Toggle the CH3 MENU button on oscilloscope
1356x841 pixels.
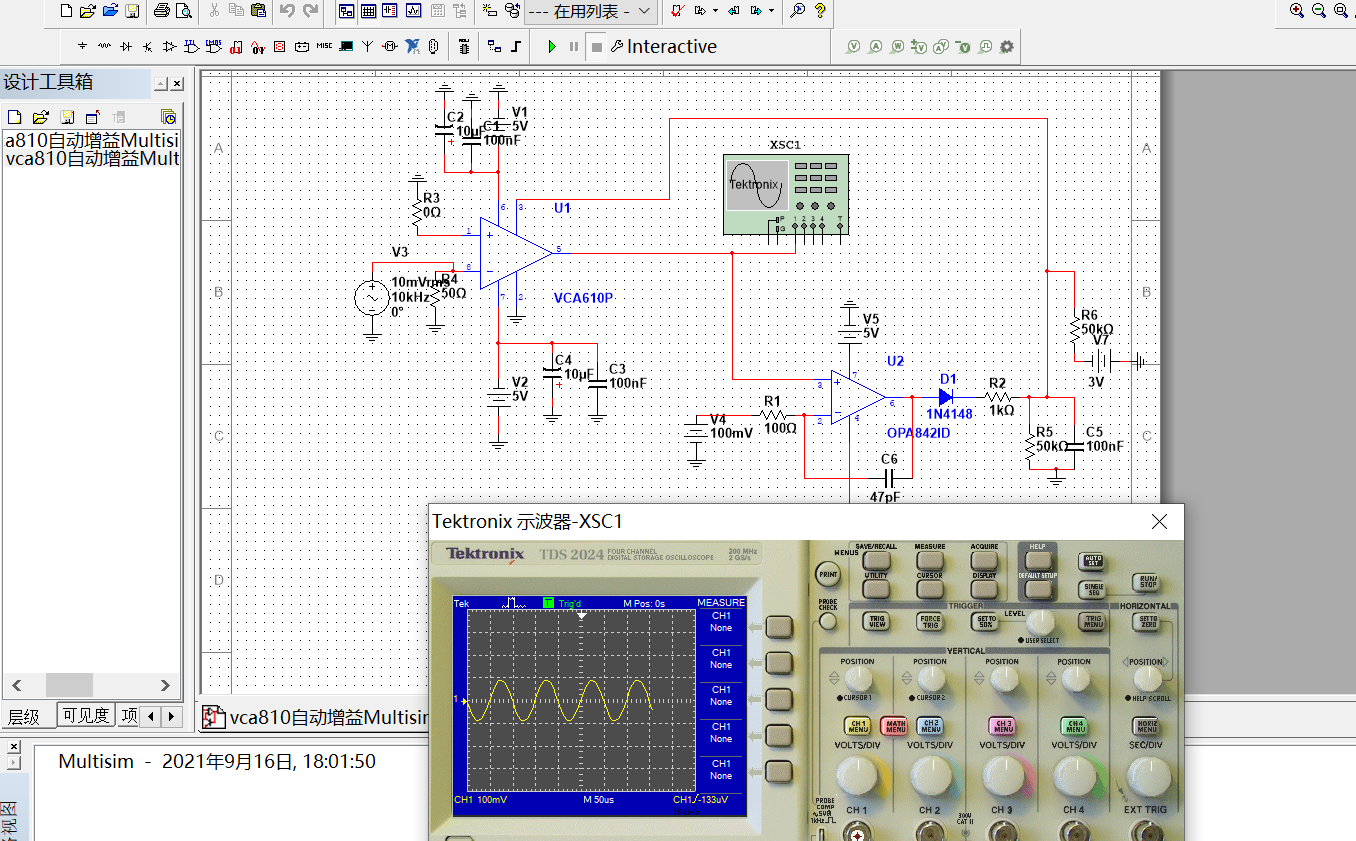[1002, 727]
